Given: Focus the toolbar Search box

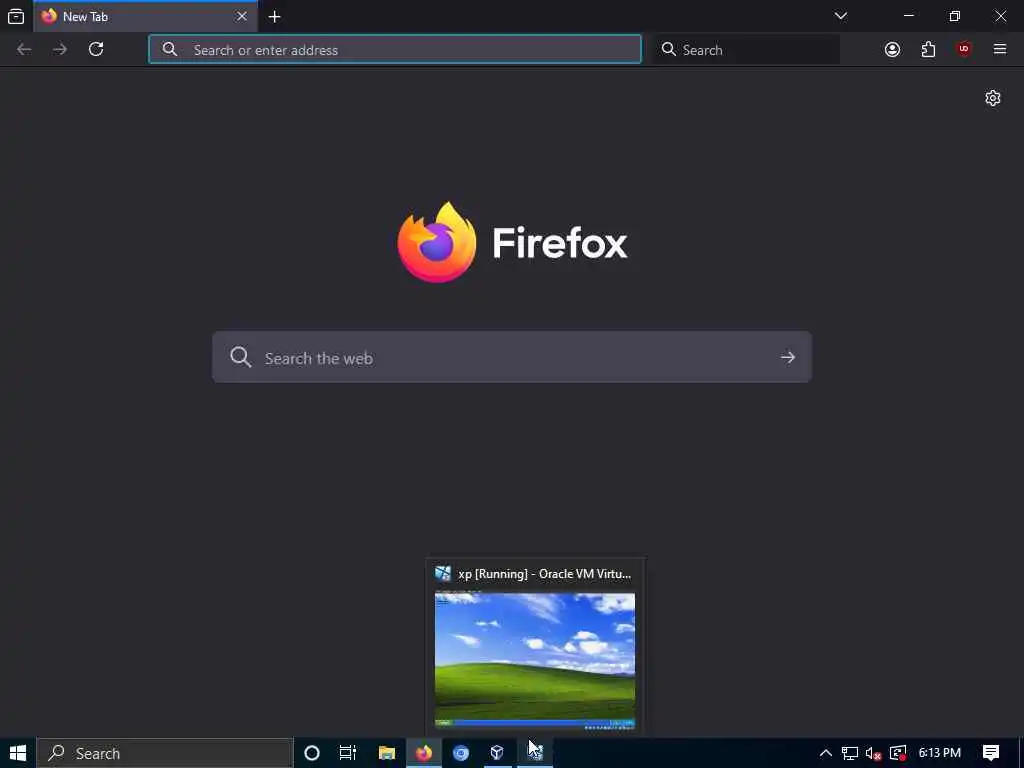Looking at the screenshot, I should tap(746, 49).
